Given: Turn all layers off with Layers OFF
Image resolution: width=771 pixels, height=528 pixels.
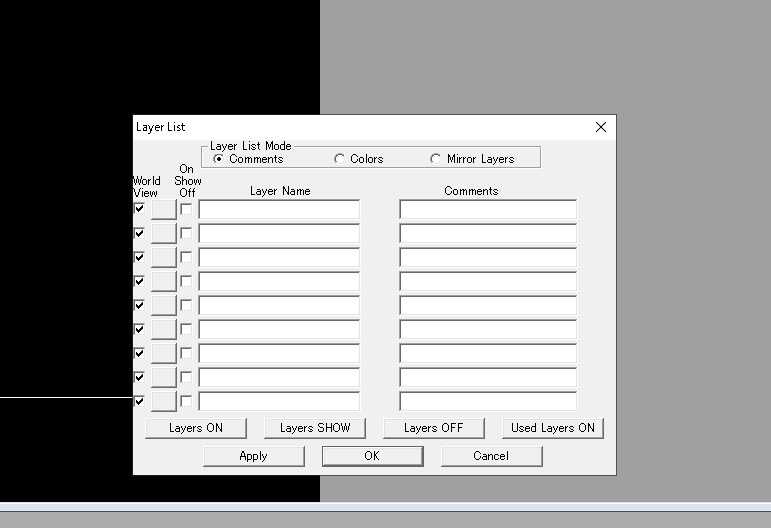Looking at the screenshot, I should pyautogui.click(x=434, y=428).
